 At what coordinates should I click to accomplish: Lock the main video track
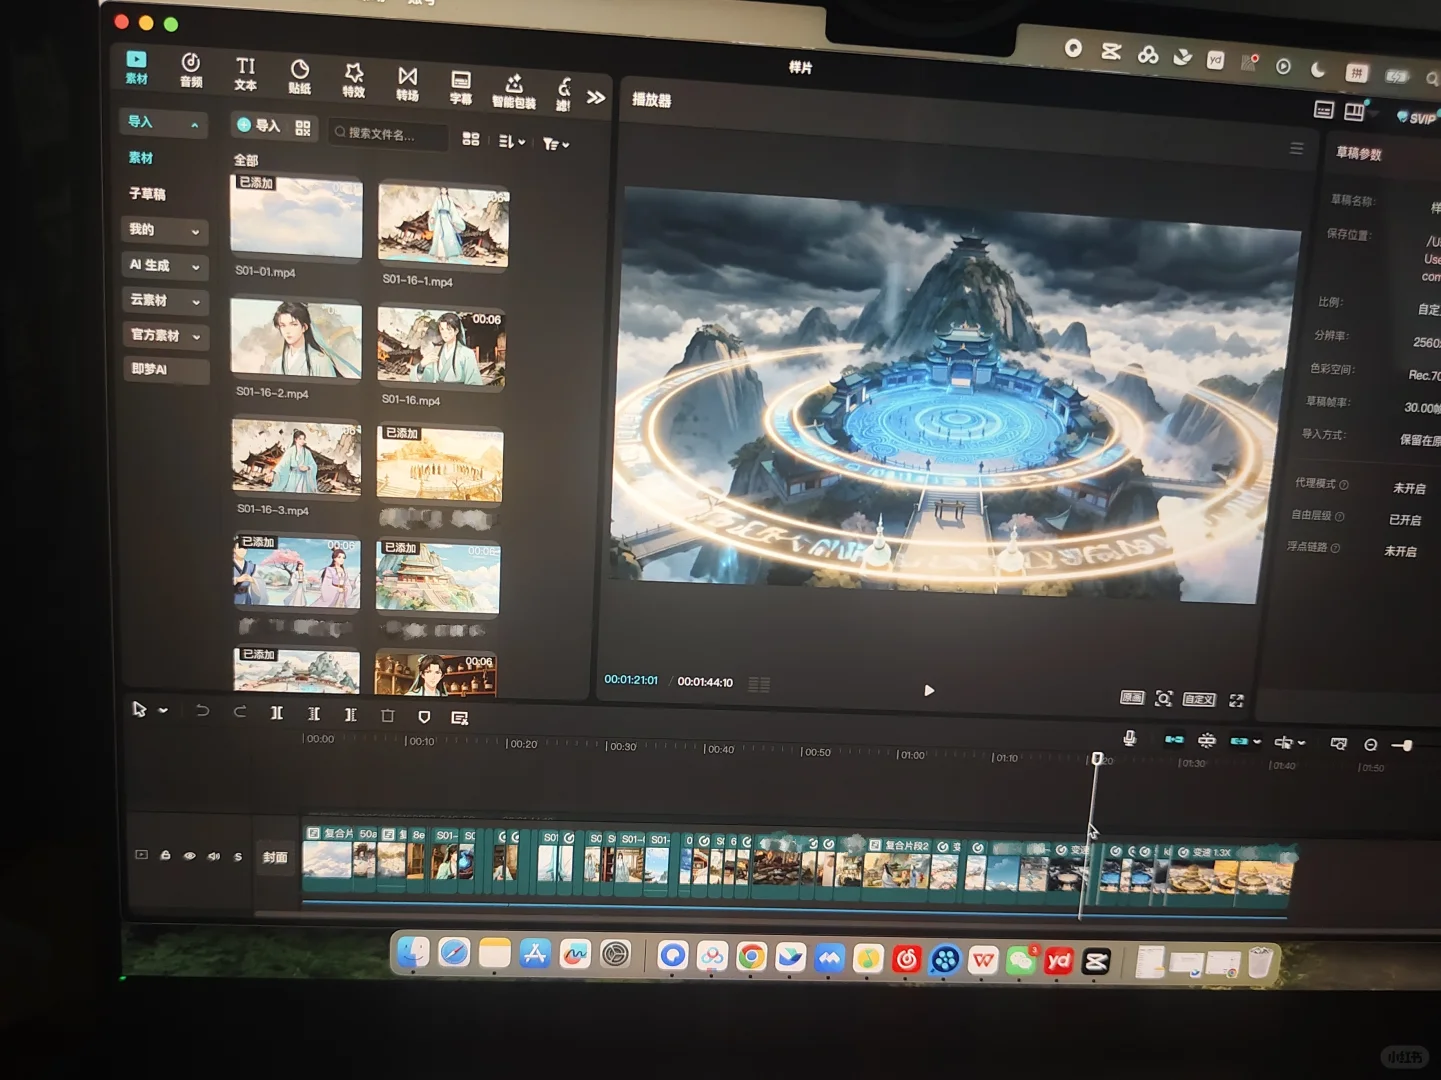pyautogui.click(x=165, y=855)
